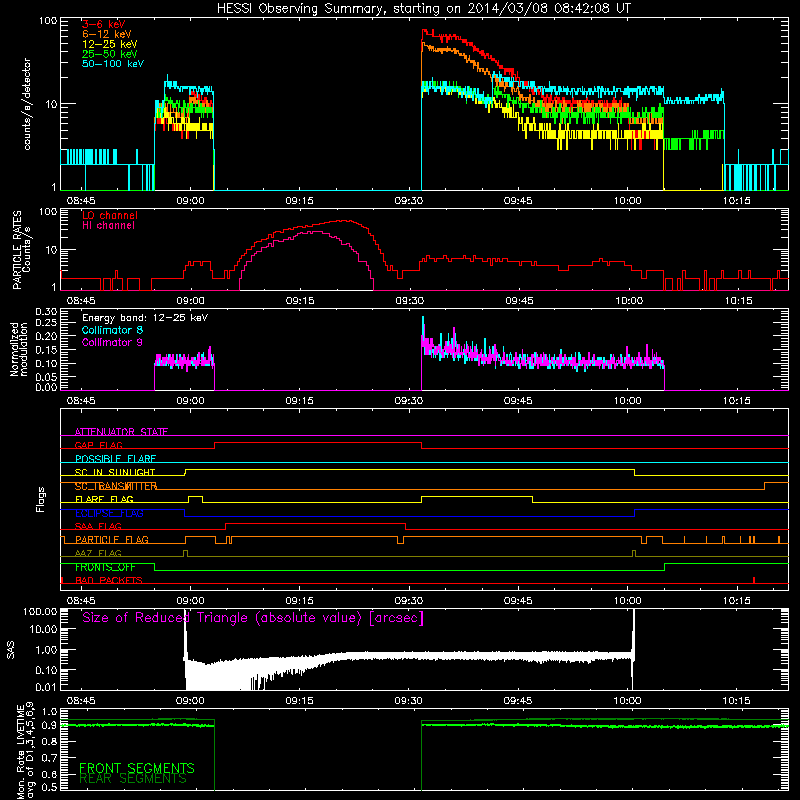This screenshot has height=800, width=800.
Task: Click the SAS axis label
Action: (11, 650)
